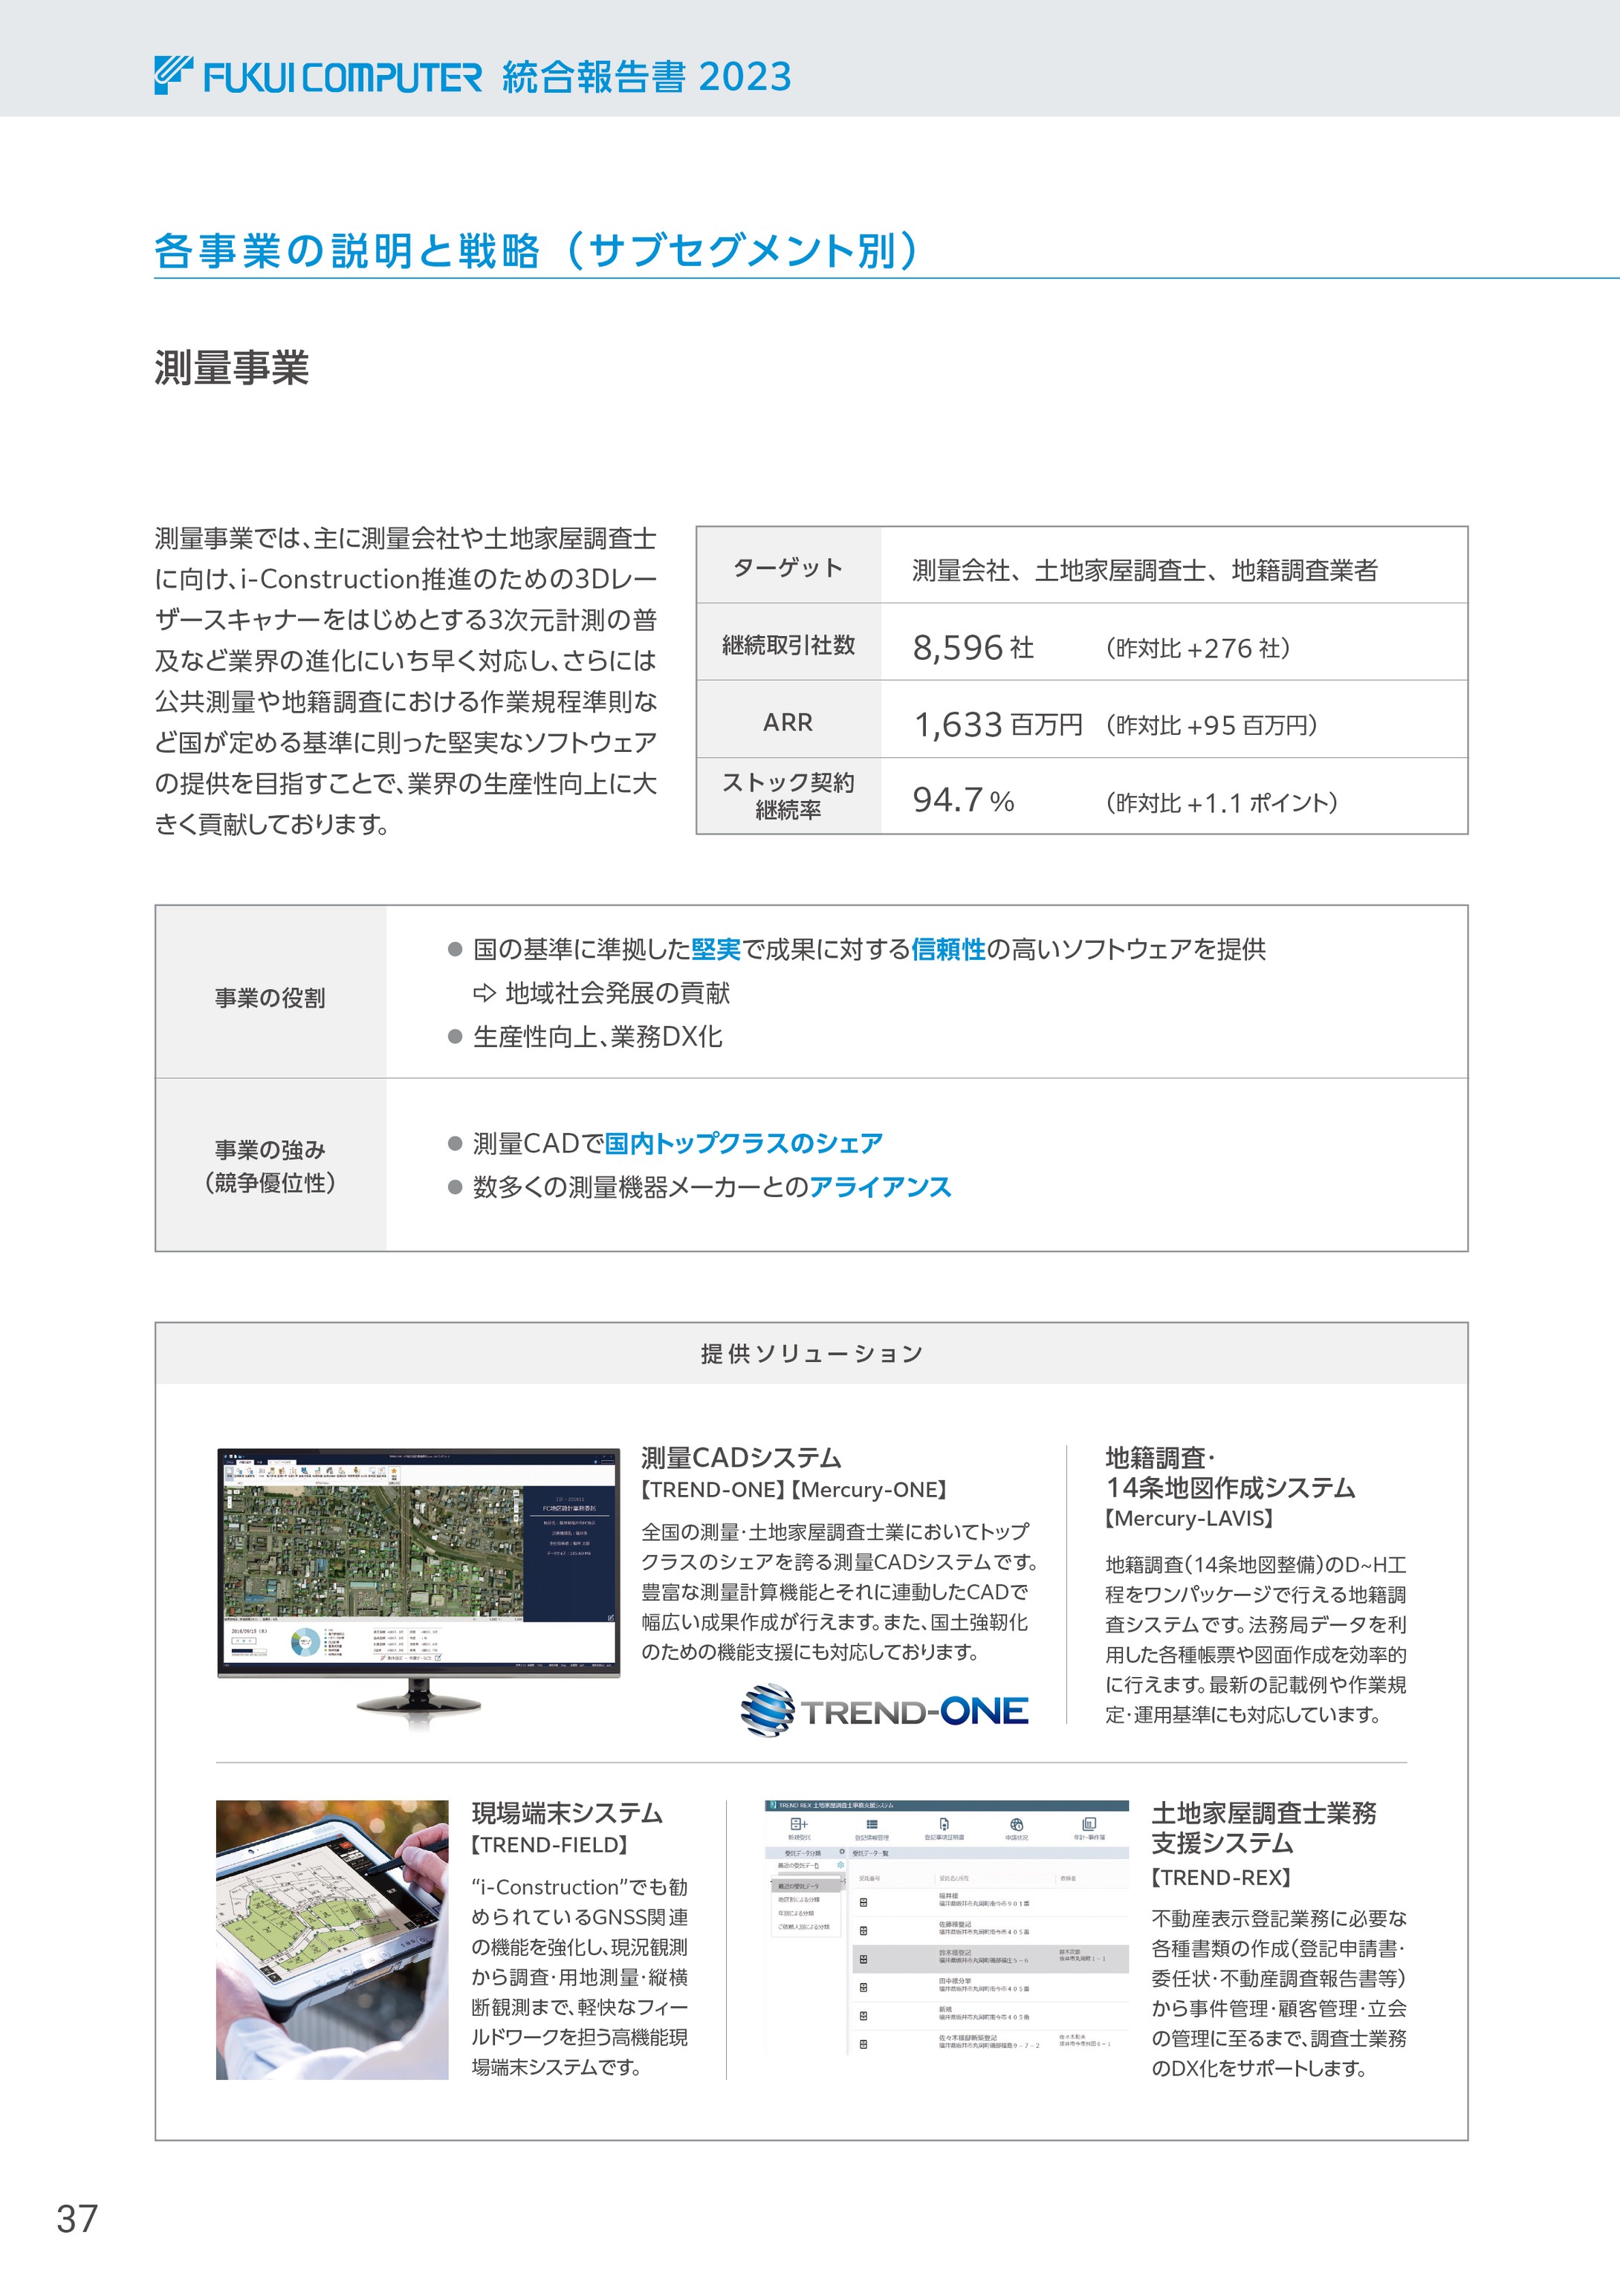Click the ストック契約継続率 label
This screenshot has width=1620, height=2296.
pos(788,796)
